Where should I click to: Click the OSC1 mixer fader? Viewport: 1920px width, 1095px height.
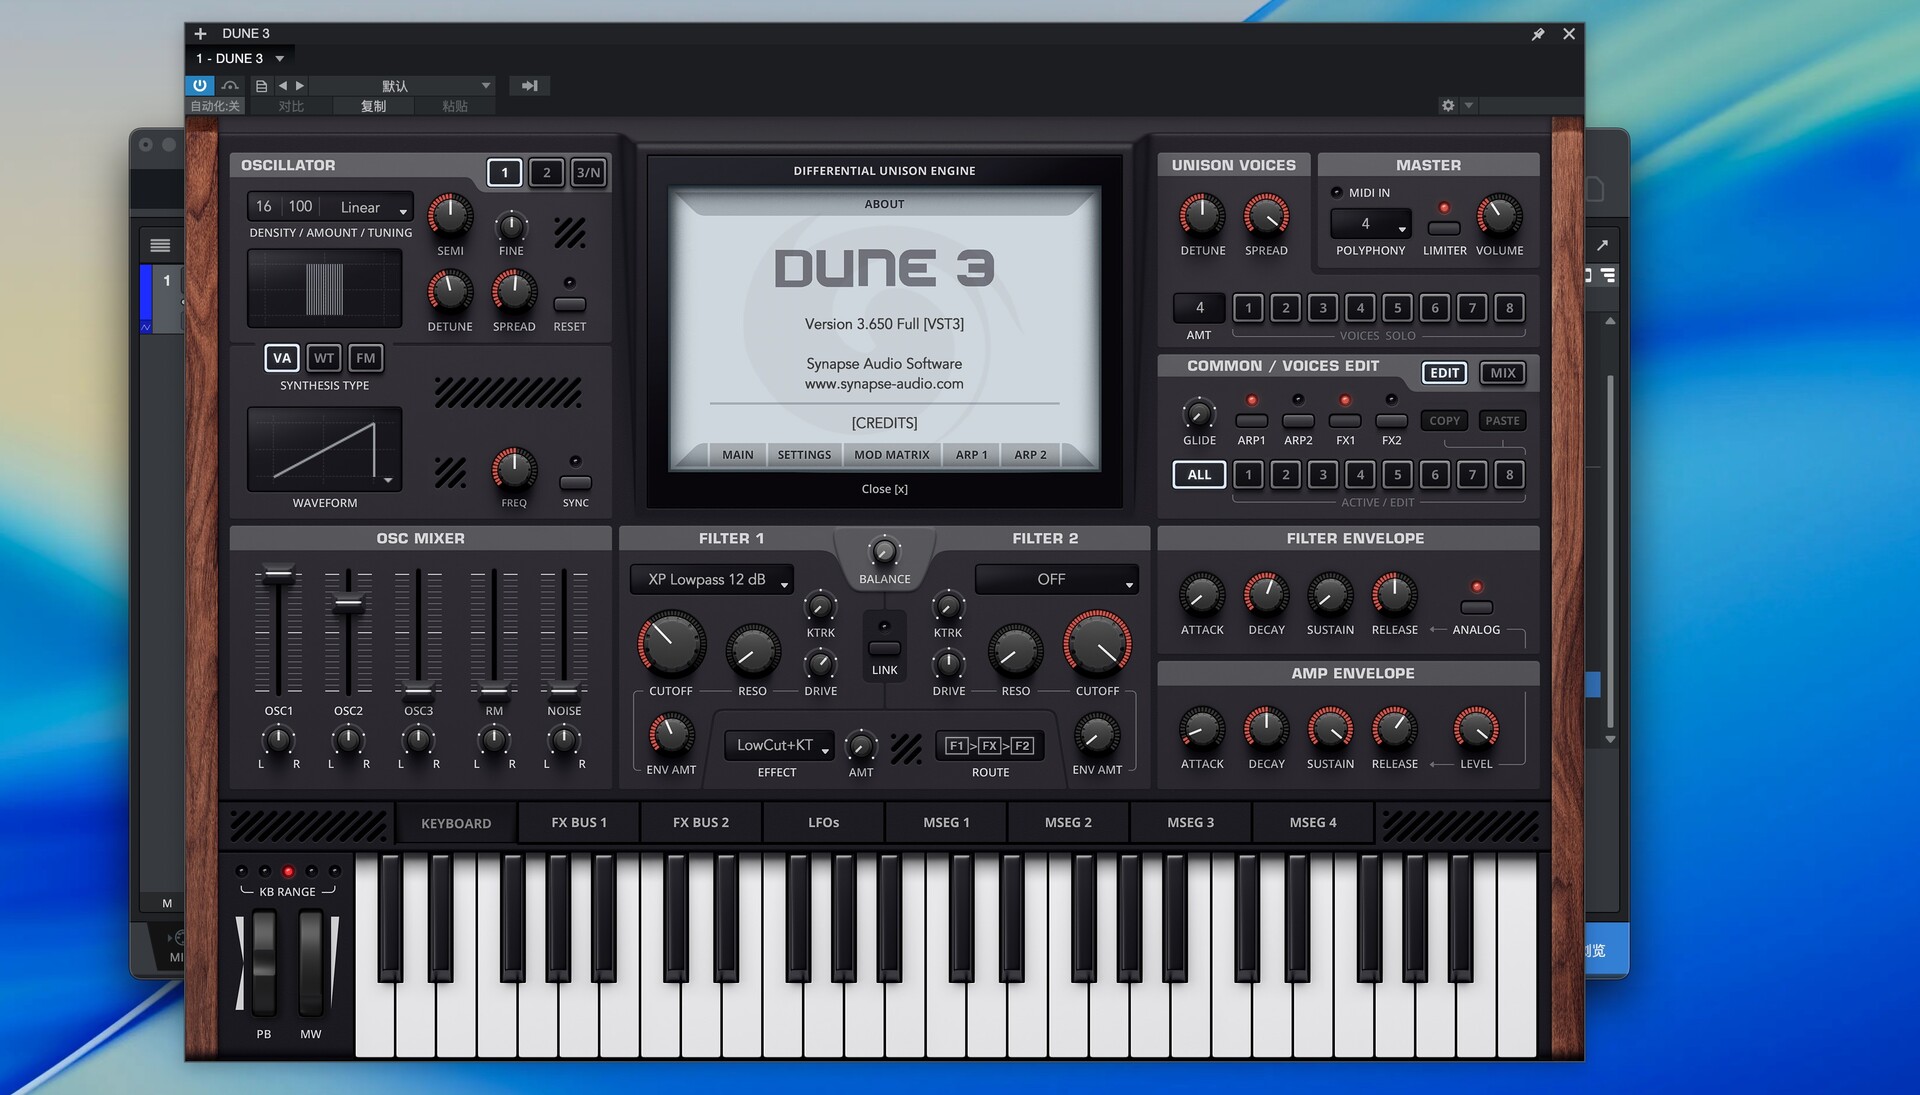click(278, 575)
